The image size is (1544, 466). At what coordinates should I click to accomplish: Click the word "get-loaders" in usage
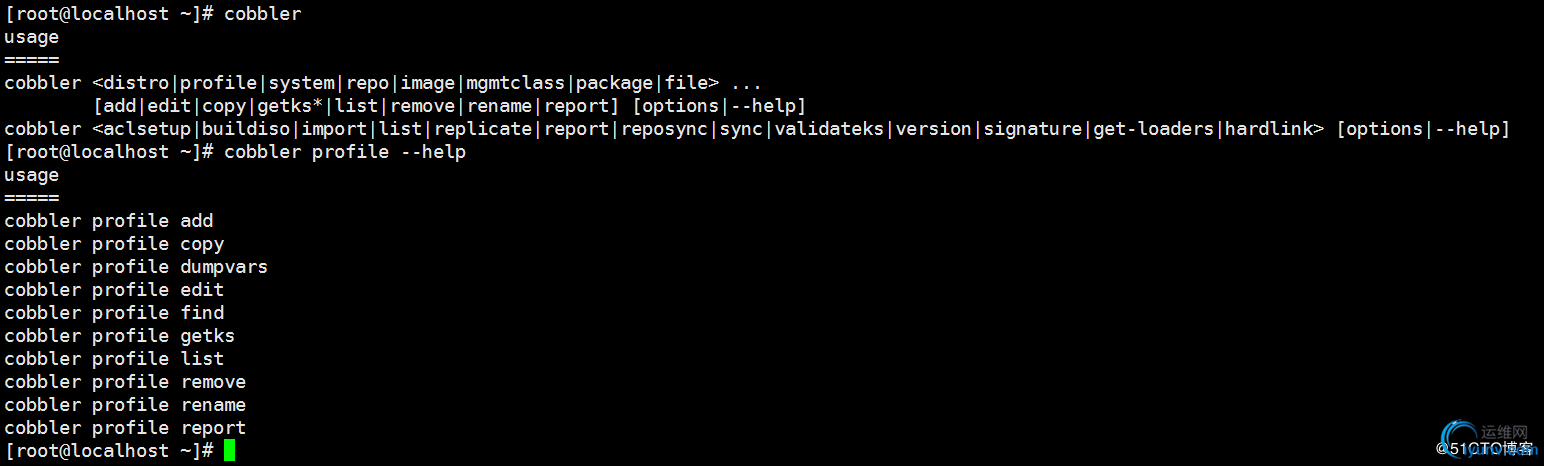1153,129
